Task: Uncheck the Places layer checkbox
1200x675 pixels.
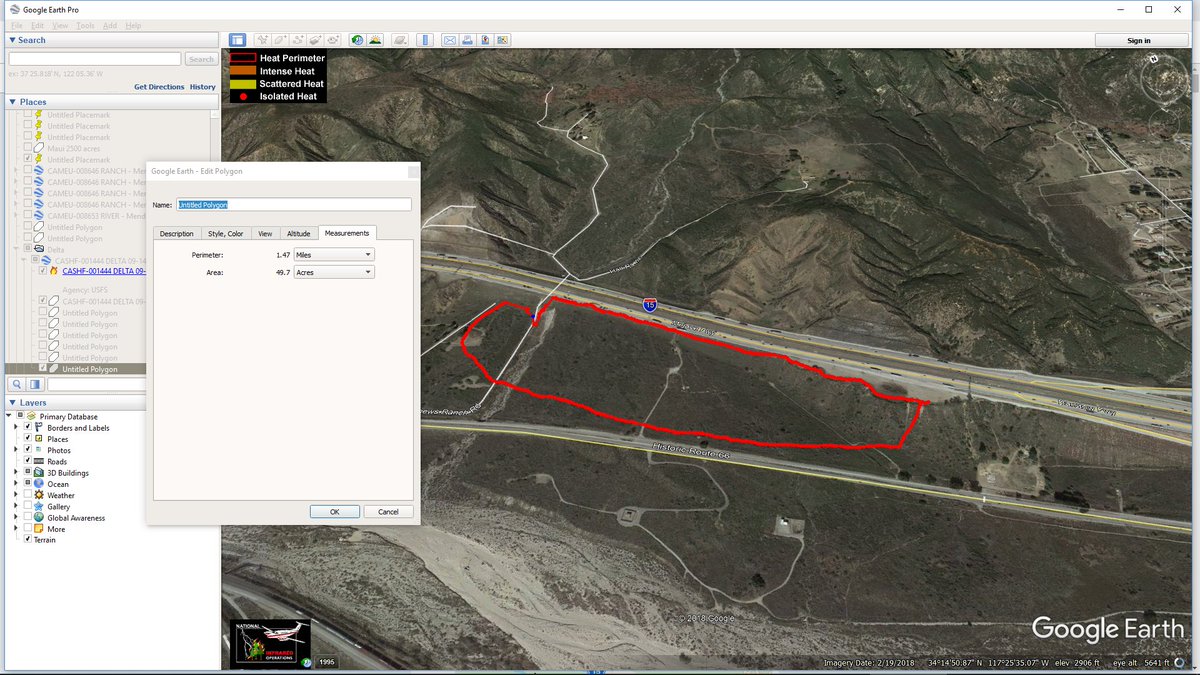Action: [x=27, y=439]
